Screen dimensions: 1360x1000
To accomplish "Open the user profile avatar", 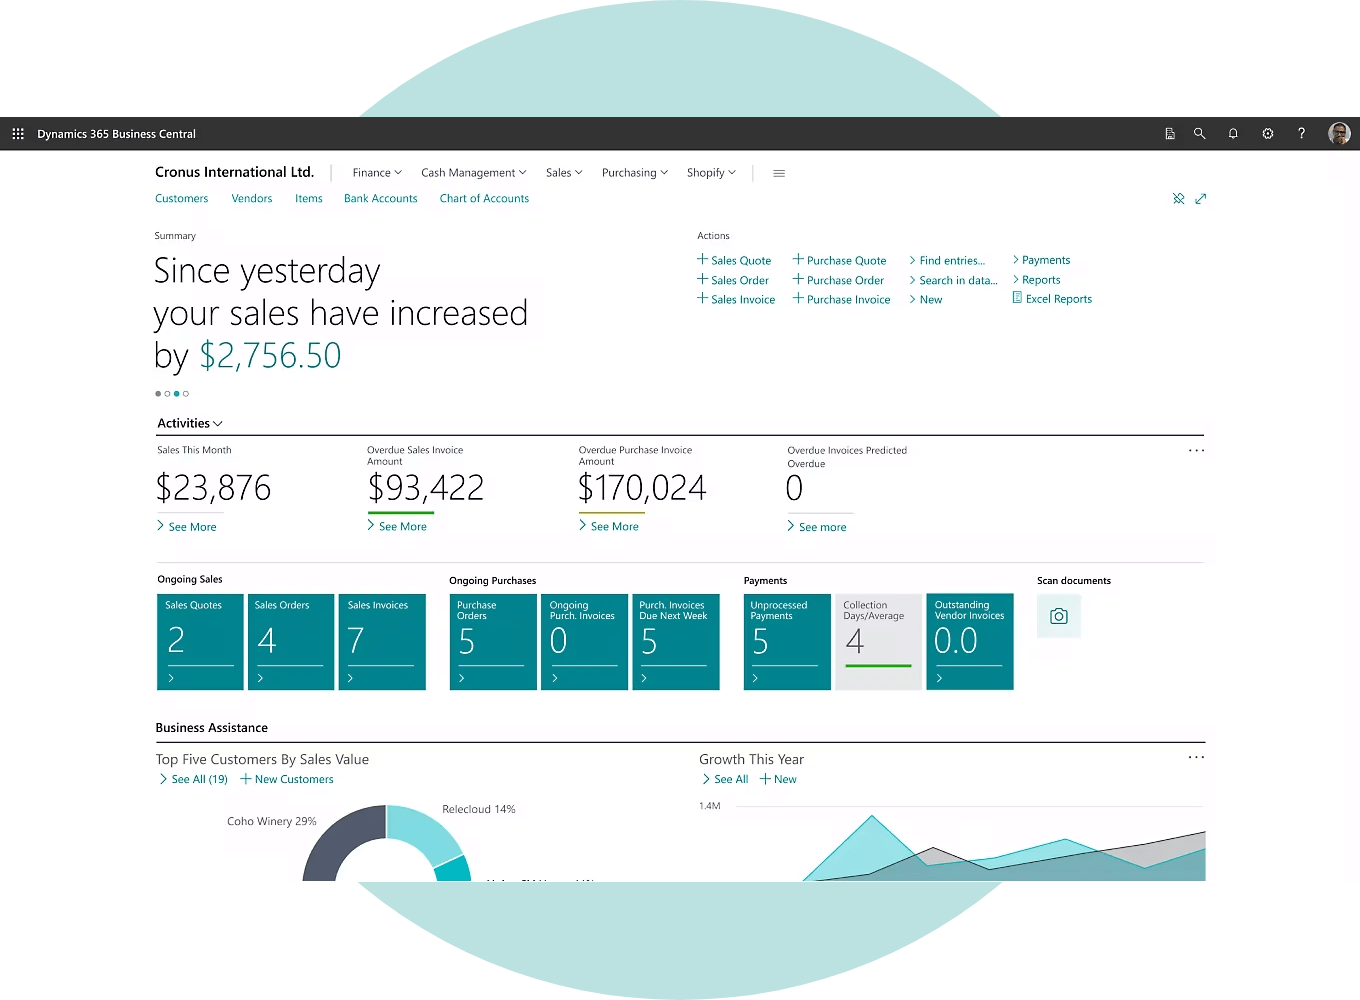I will 1339,133.
